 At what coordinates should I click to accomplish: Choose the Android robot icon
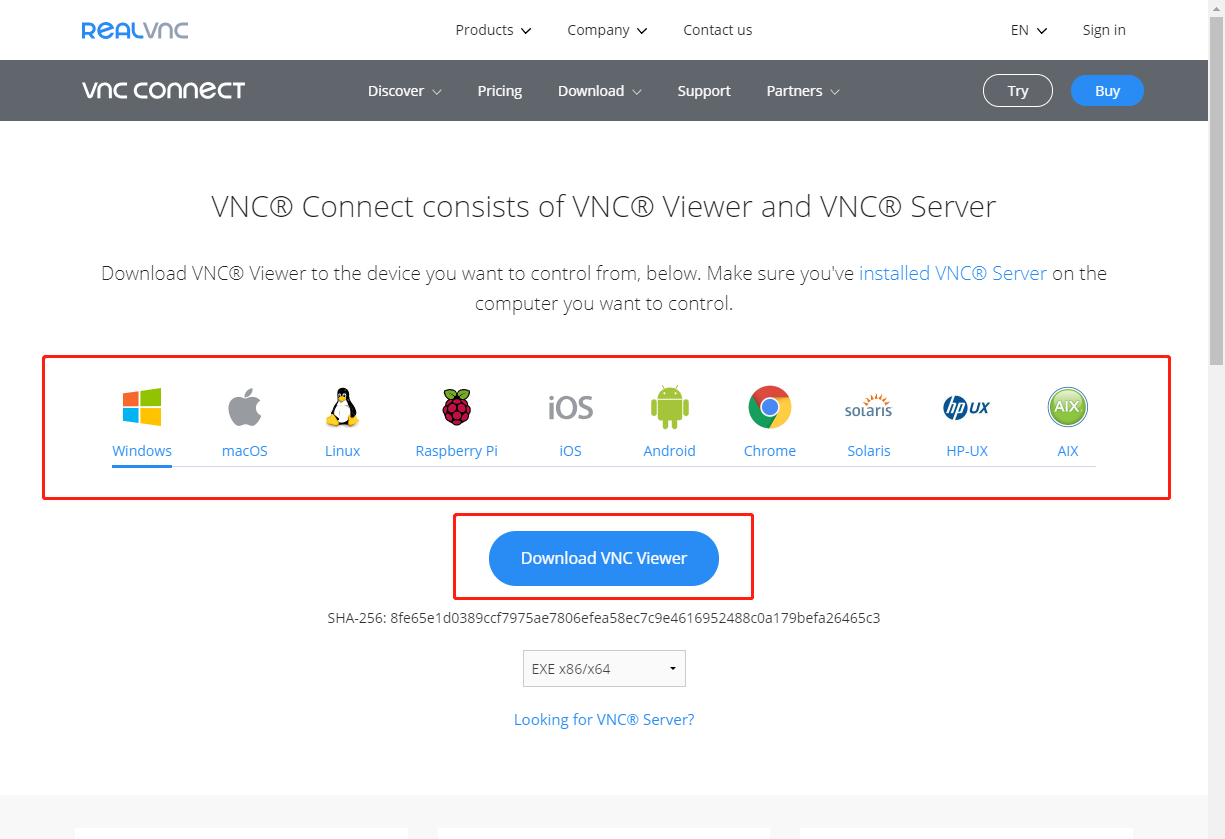pyautogui.click(x=669, y=406)
